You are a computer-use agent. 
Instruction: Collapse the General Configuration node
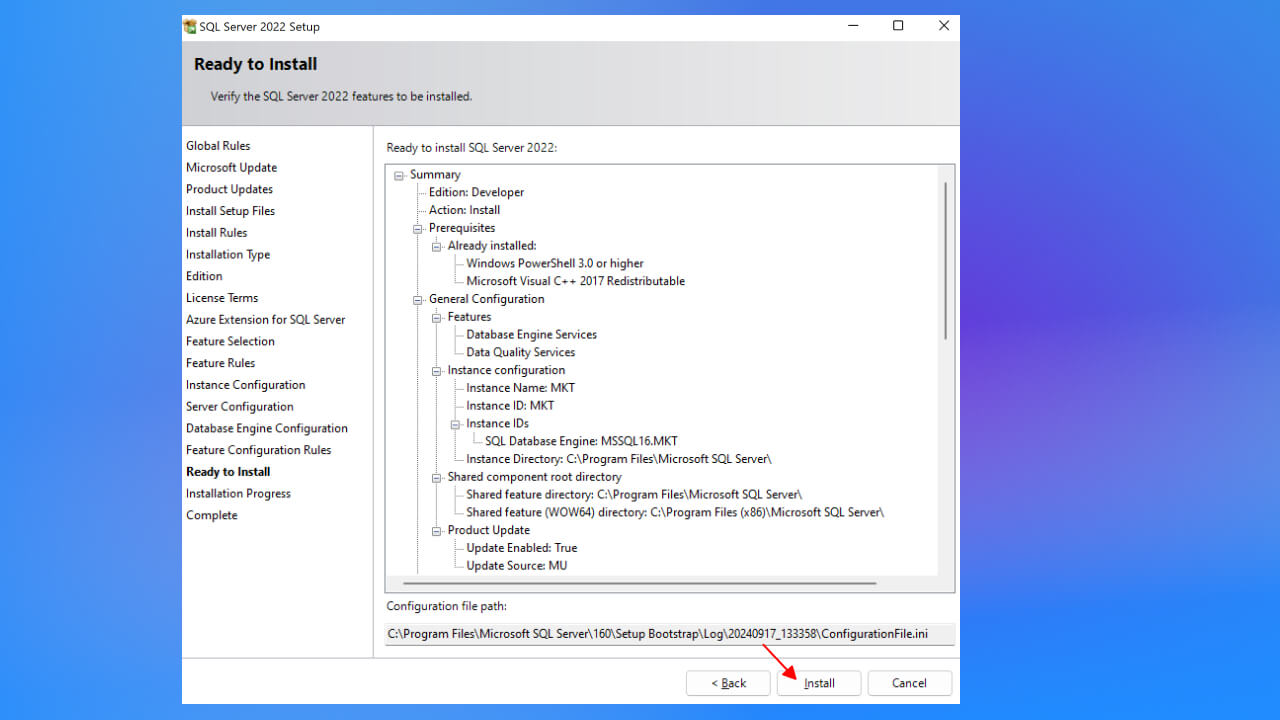pyautogui.click(x=418, y=299)
